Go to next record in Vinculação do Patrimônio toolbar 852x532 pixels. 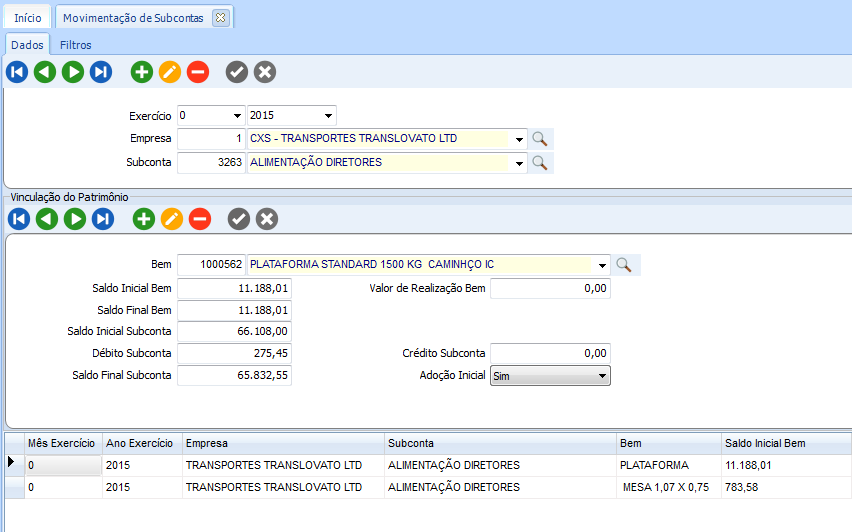tap(75, 219)
